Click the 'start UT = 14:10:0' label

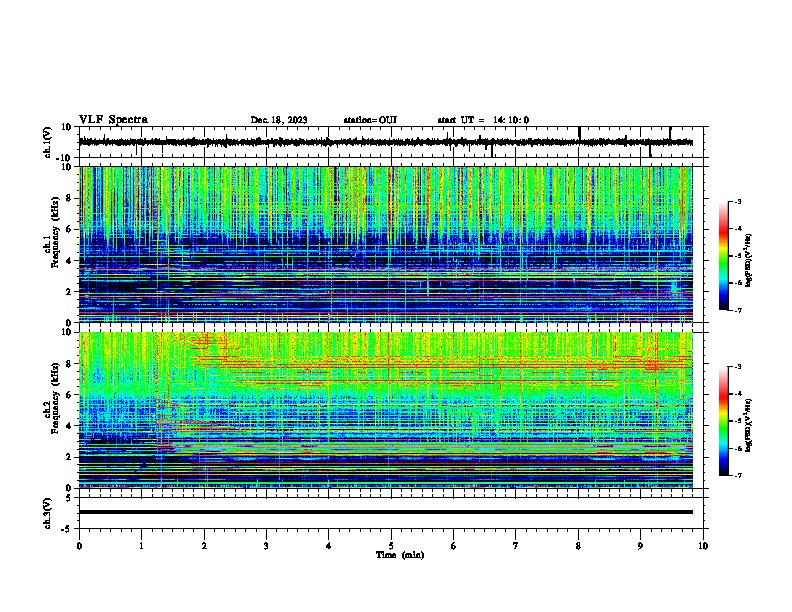483,120
